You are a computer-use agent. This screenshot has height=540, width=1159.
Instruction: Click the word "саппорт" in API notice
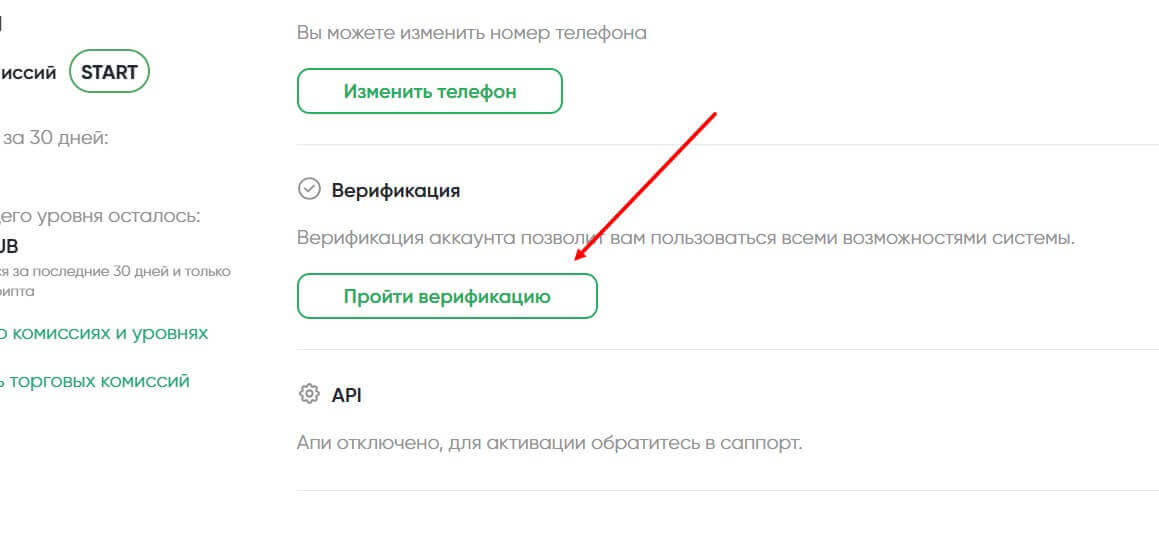[x=763, y=442]
